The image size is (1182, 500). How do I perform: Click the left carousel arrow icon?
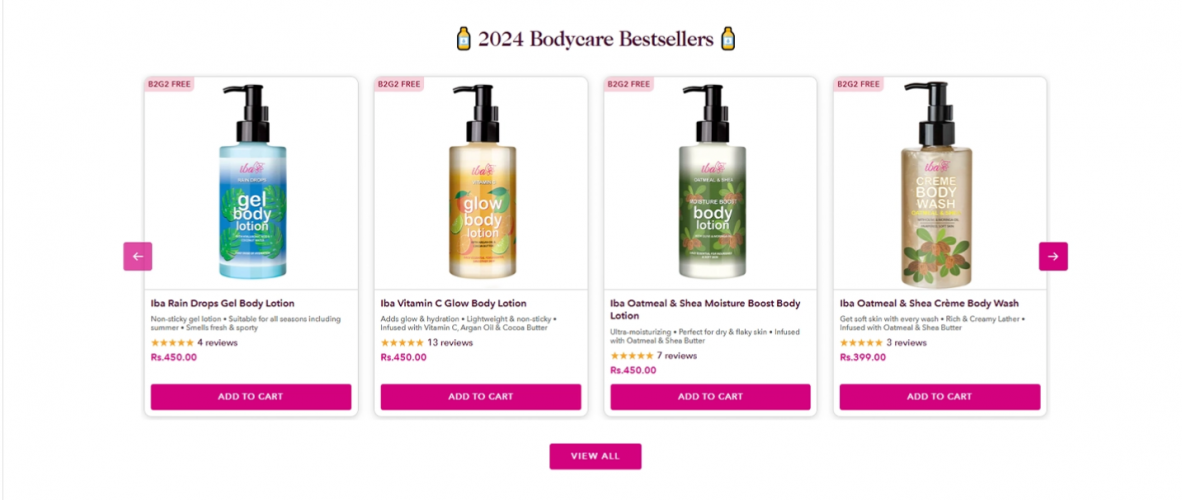pos(138,256)
